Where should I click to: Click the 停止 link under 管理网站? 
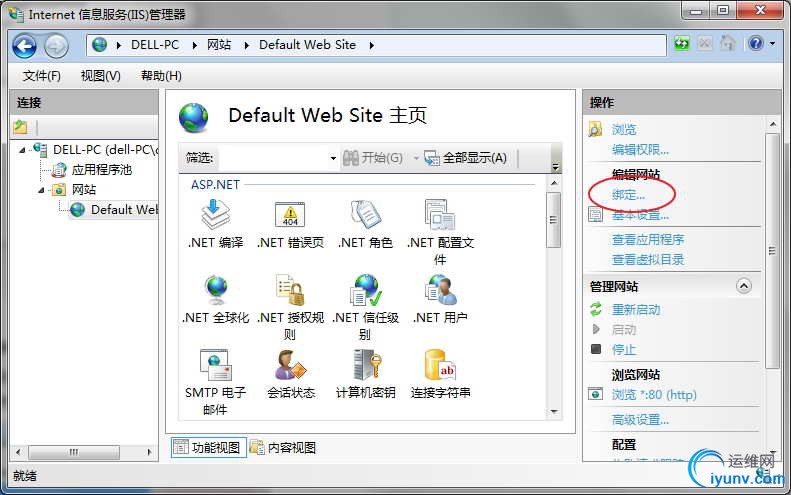click(624, 349)
